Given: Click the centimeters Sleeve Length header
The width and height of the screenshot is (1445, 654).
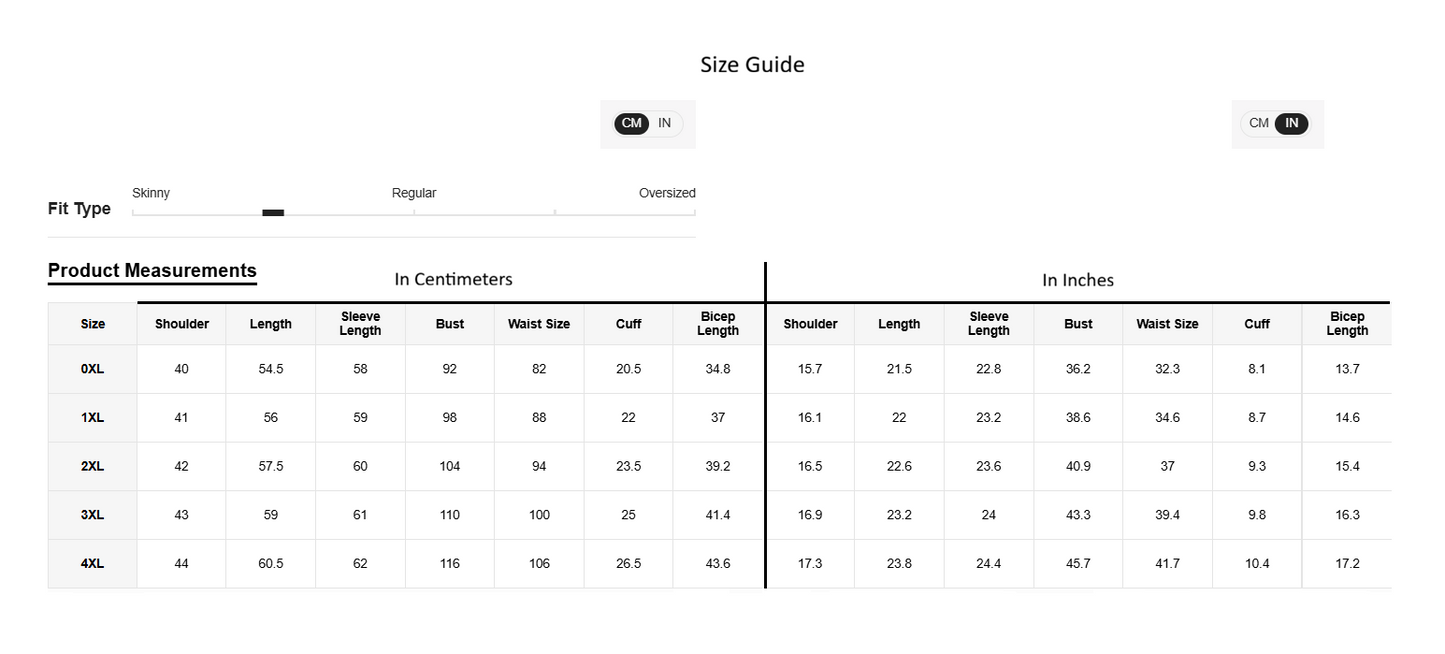Looking at the screenshot, I should (360, 324).
